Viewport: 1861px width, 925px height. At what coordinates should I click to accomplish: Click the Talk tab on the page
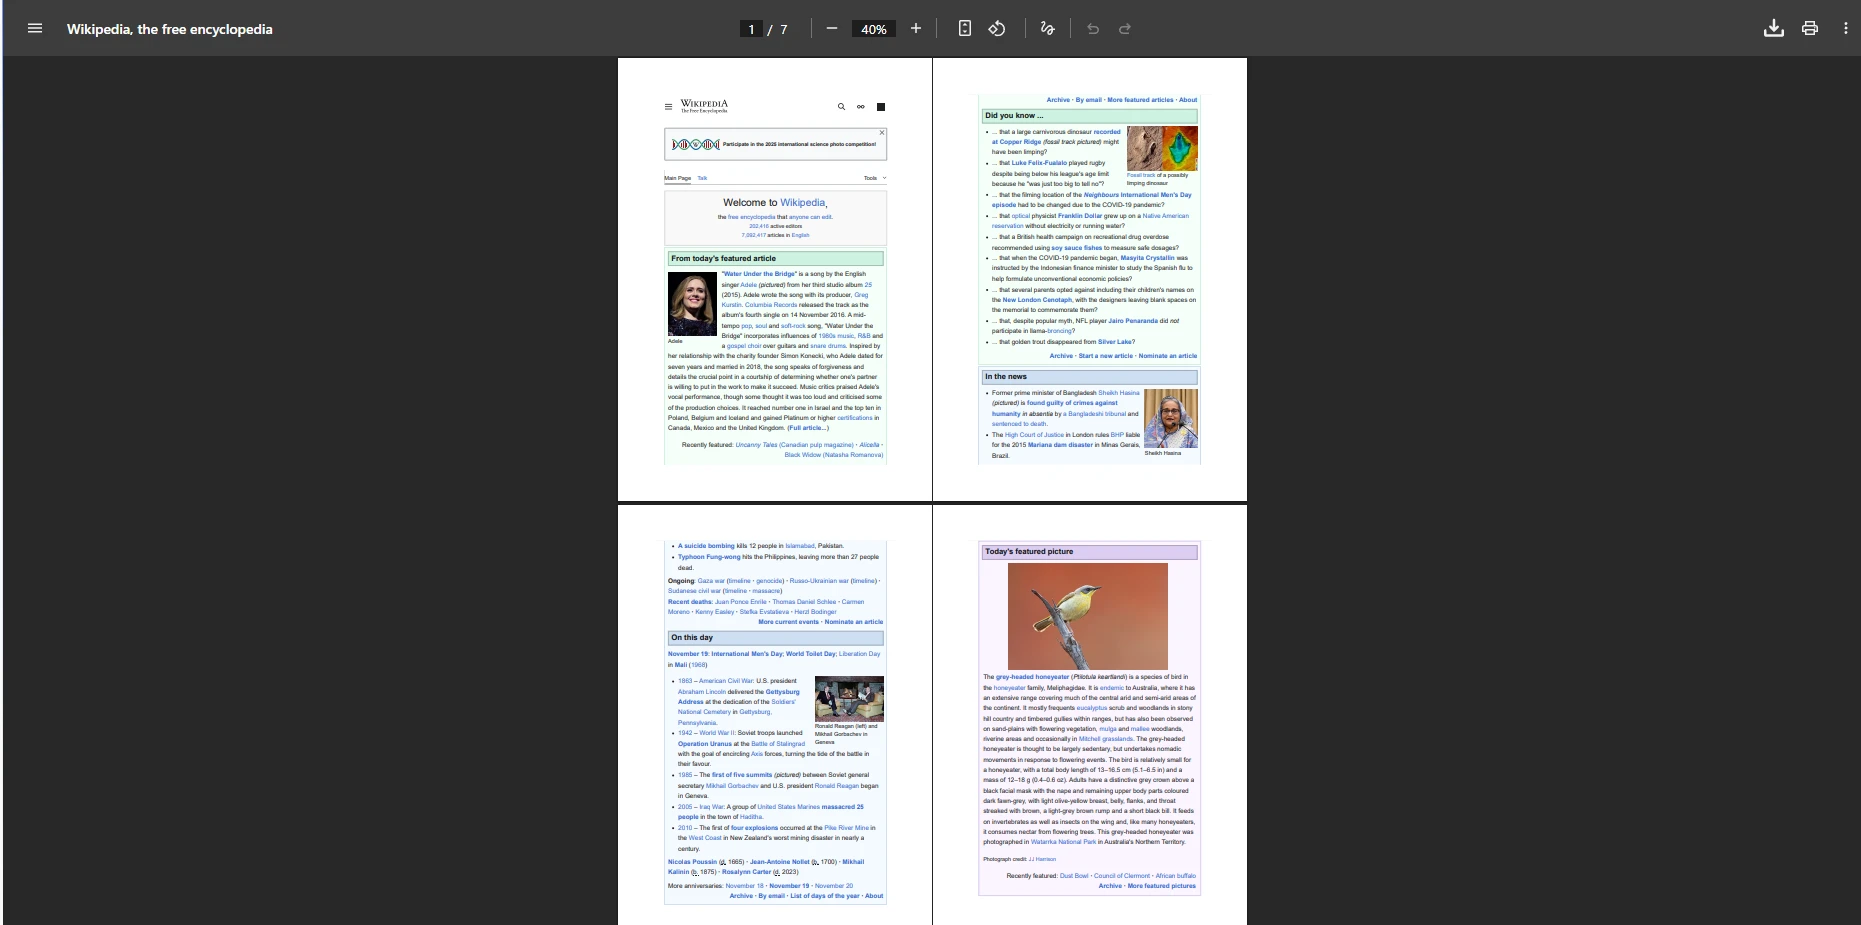702,178
